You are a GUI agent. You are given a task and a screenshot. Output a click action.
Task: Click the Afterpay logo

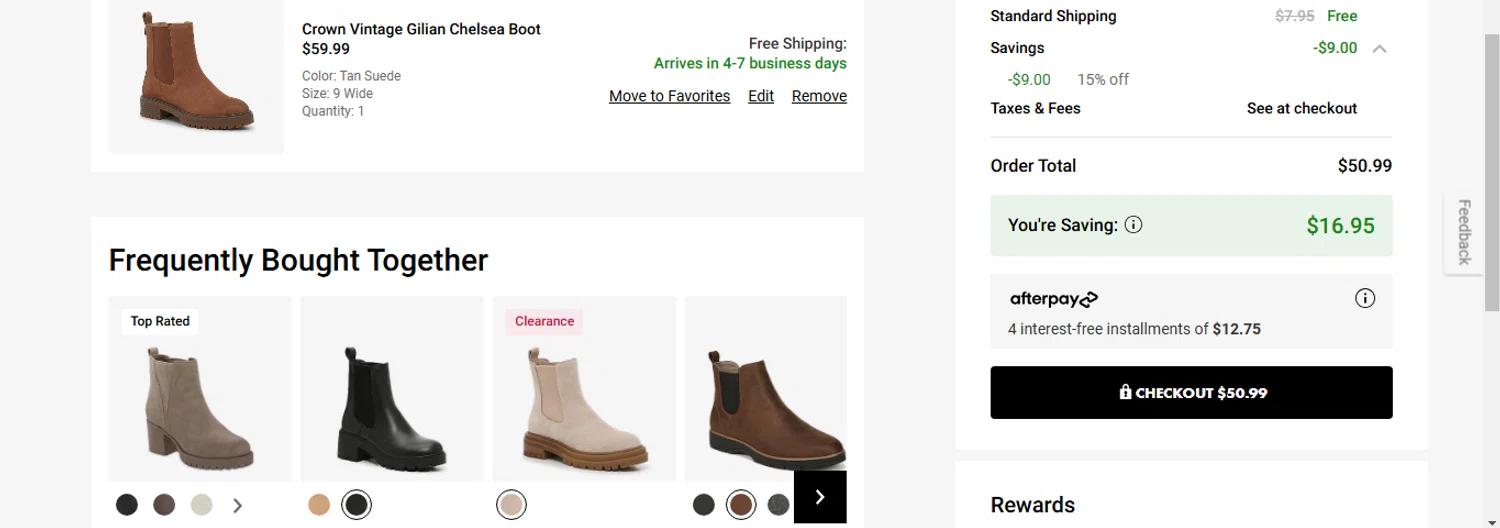(x=1054, y=299)
